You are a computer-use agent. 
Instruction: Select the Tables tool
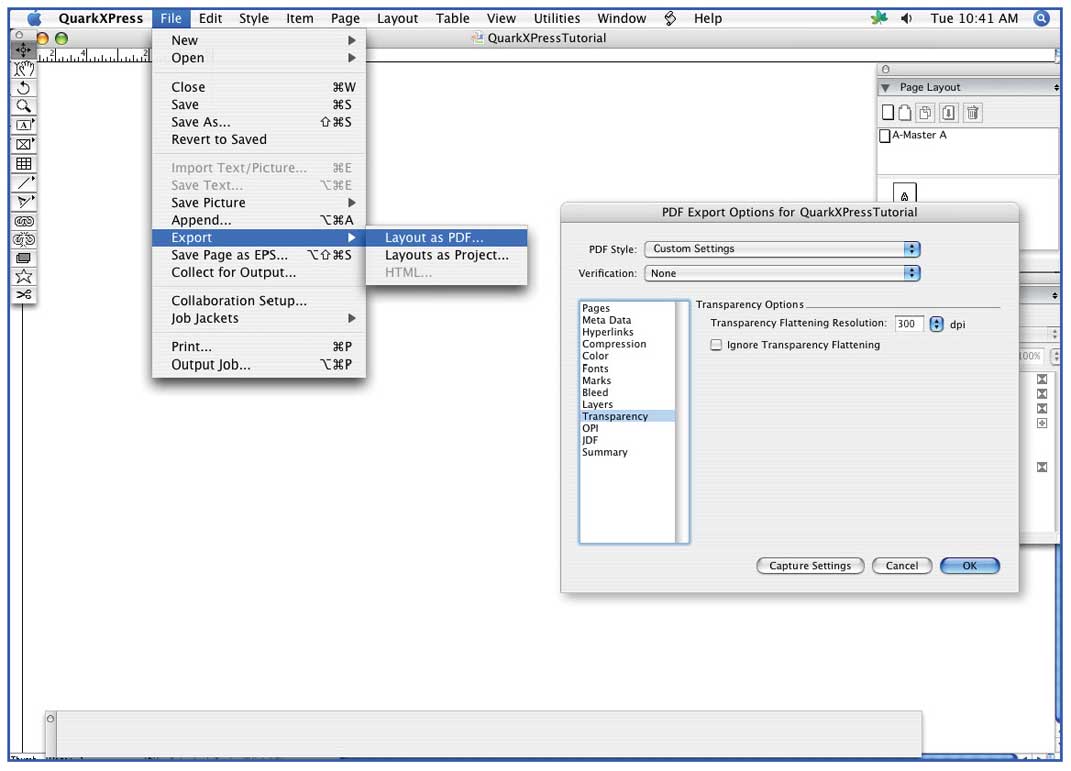pos(23,164)
